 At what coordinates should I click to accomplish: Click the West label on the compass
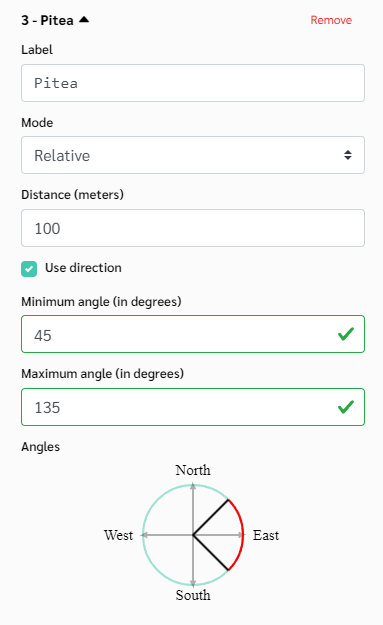tap(118, 535)
